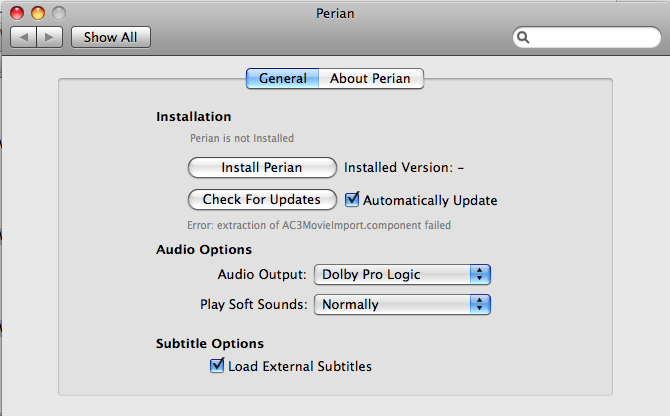This screenshot has height=416, width=670.
Task: Select the General tab
Action: coord(282,79)
